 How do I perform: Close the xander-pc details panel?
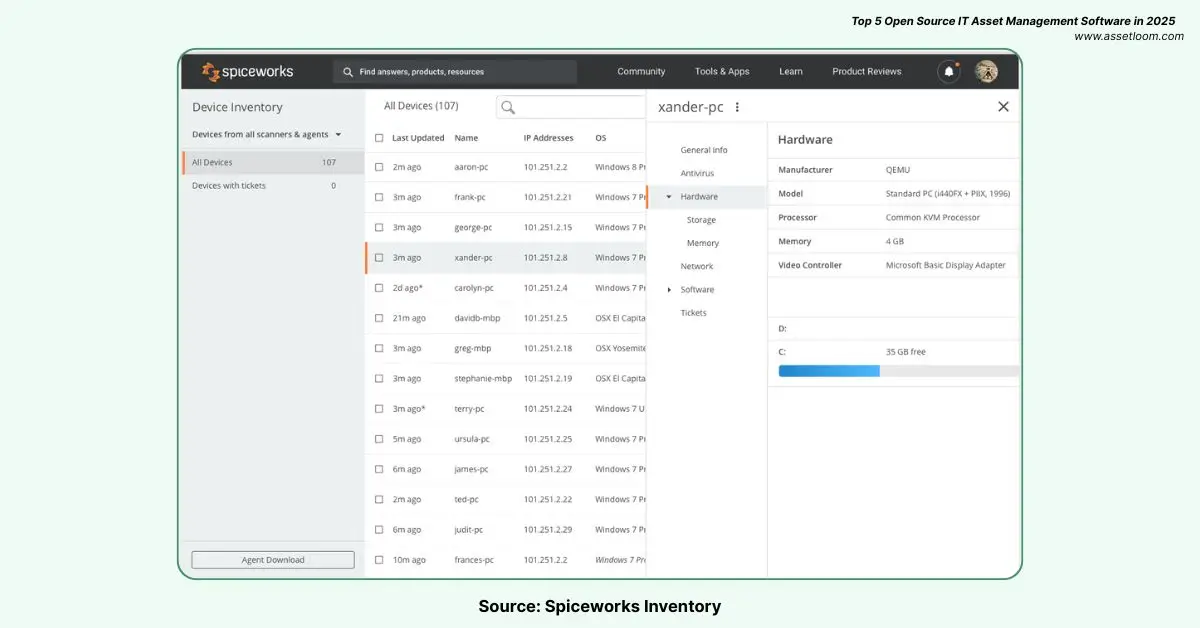tap(1003, 107)
